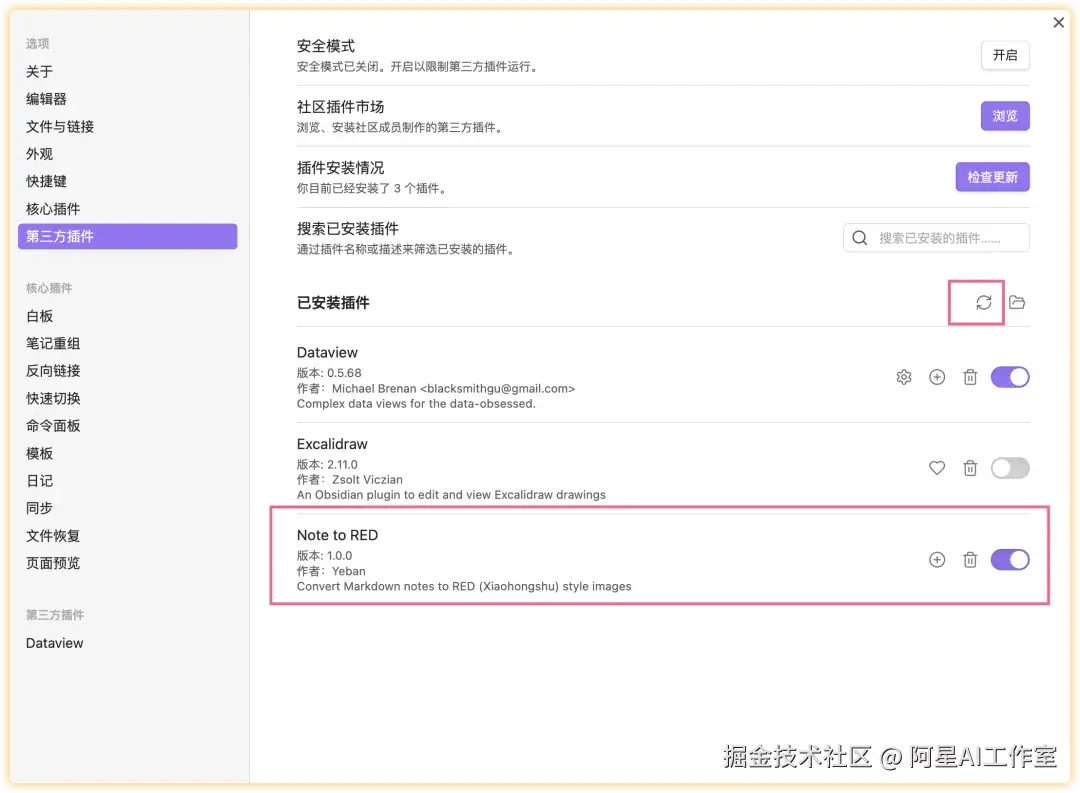This screenshot has width=1080, height=793.
Task: Delete the Dataview plugin
Action: pos(970,377)
